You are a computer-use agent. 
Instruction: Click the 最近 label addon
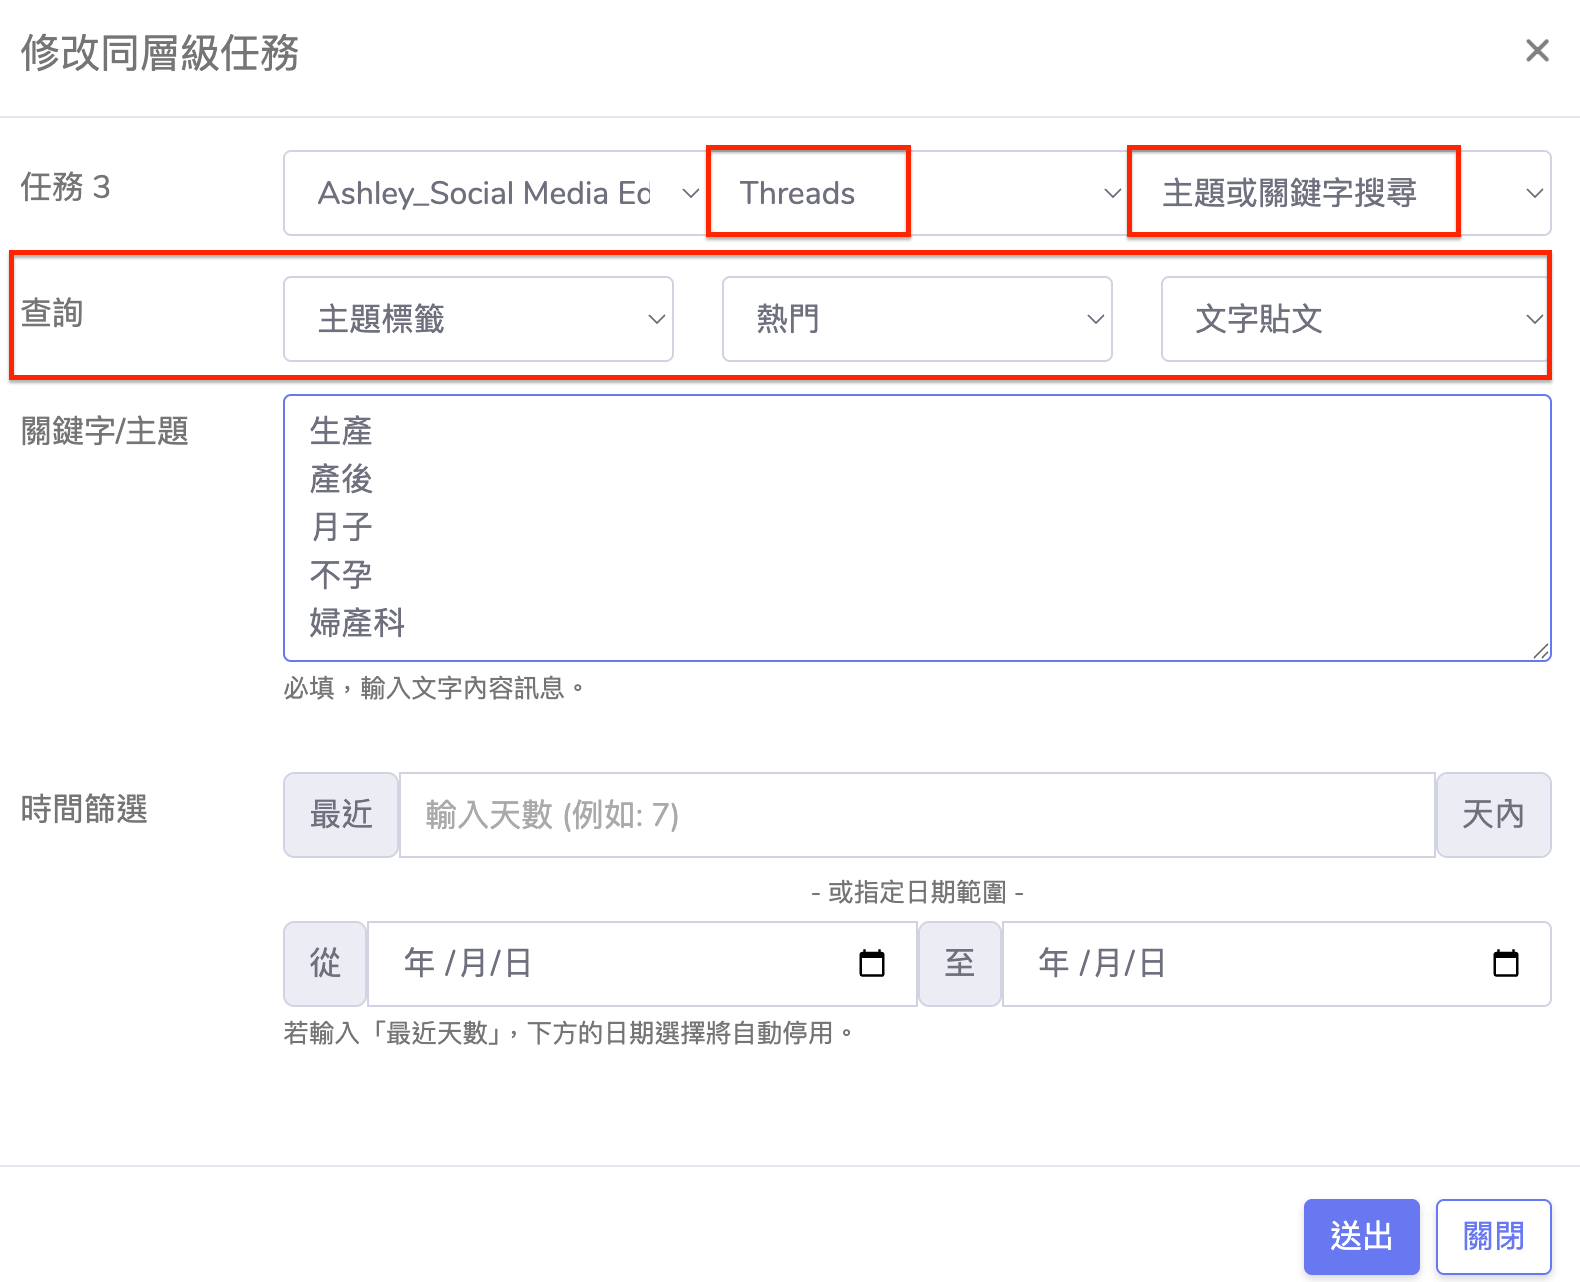[341, 815]
